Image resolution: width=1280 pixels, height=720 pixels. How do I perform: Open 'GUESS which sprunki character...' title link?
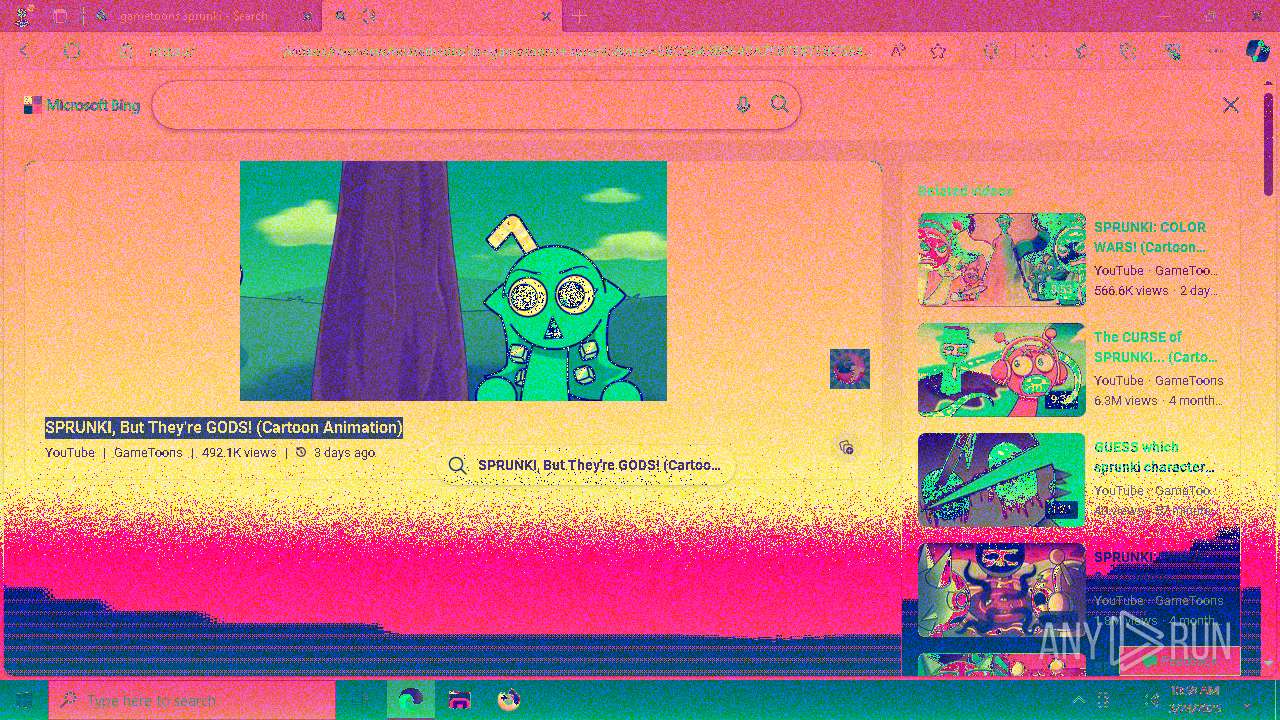coord(1154,457)
